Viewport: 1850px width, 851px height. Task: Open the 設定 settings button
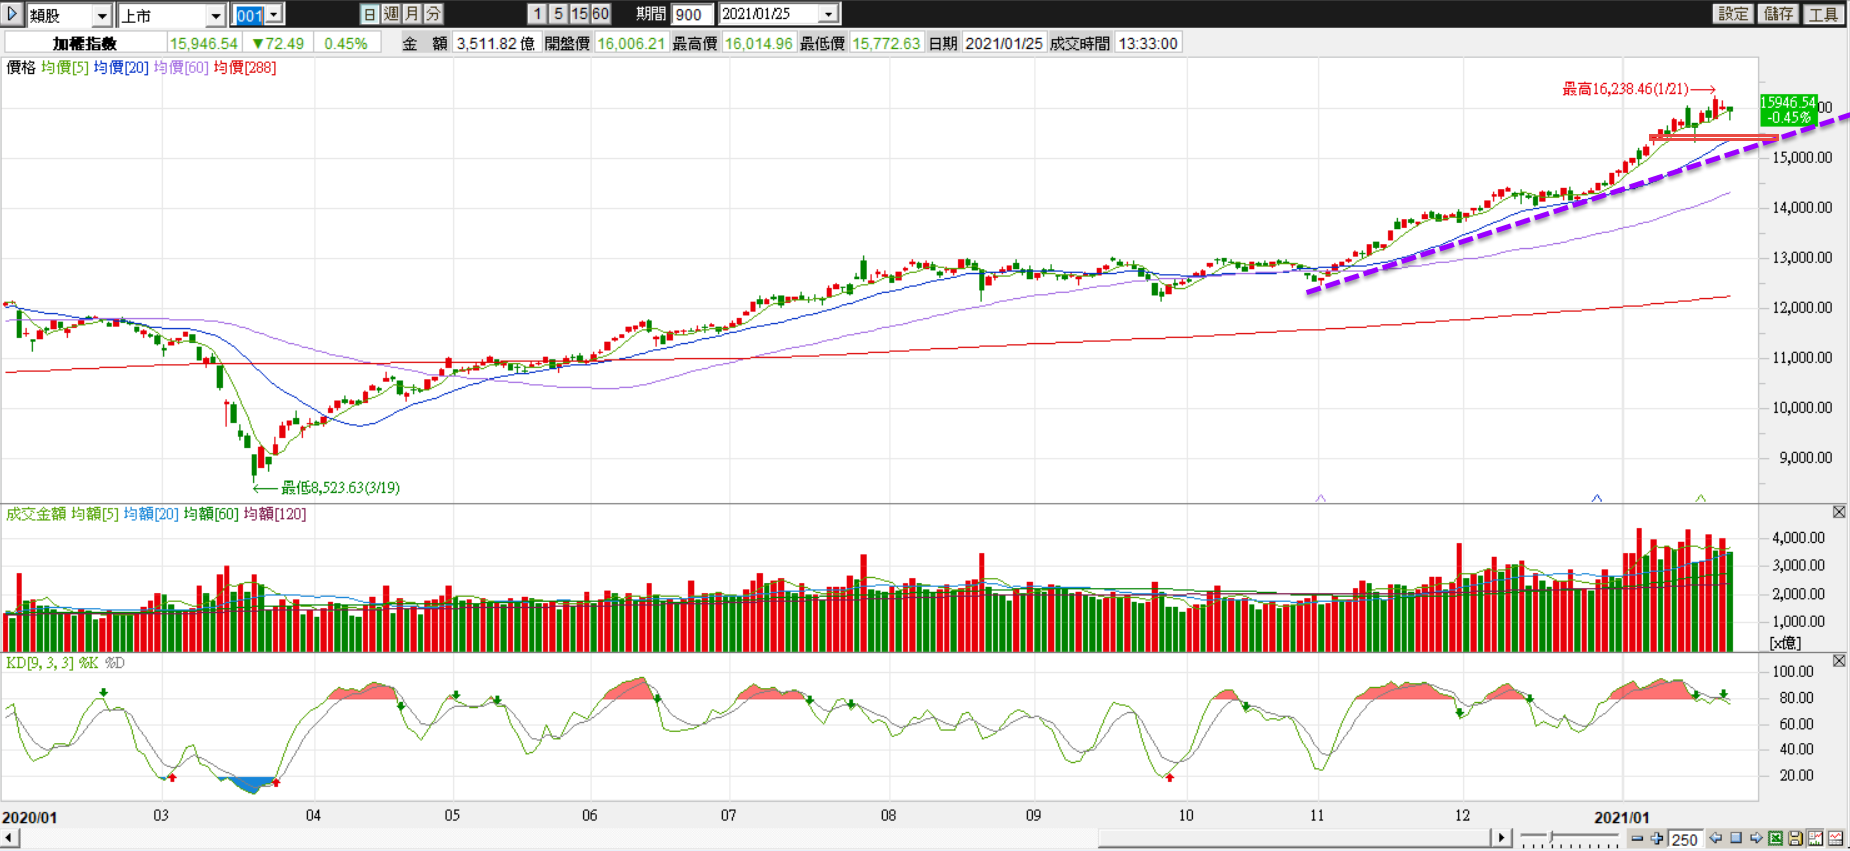[x=1733, y=14]
